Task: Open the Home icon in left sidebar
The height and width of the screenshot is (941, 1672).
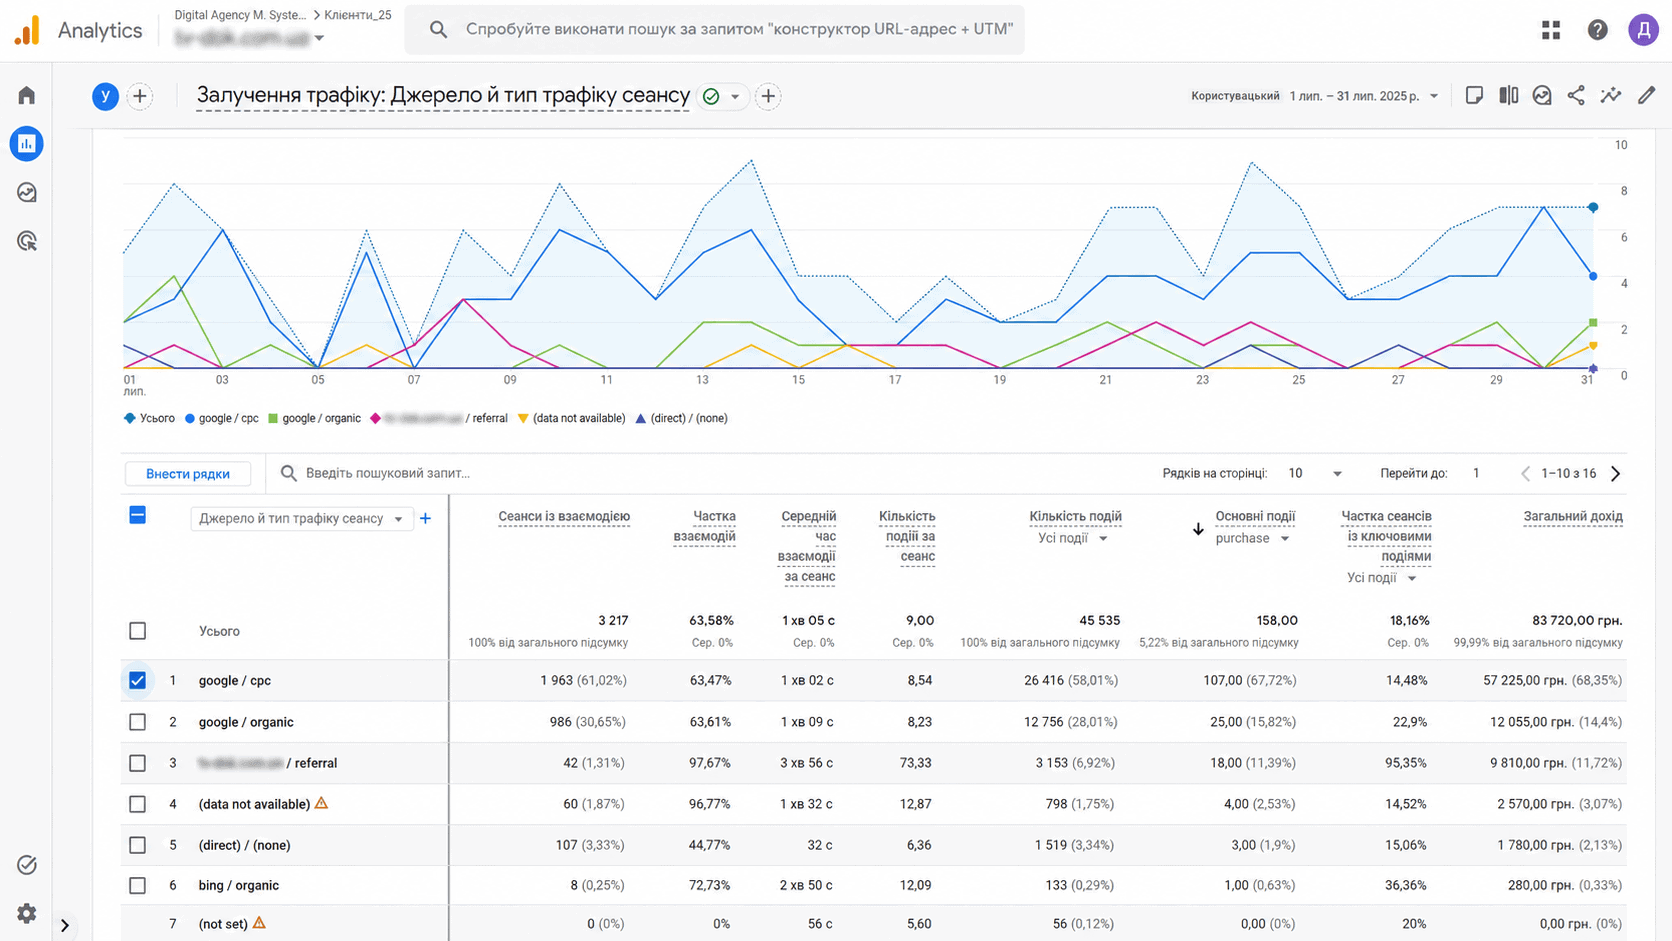Action: [x=27, y=95]
